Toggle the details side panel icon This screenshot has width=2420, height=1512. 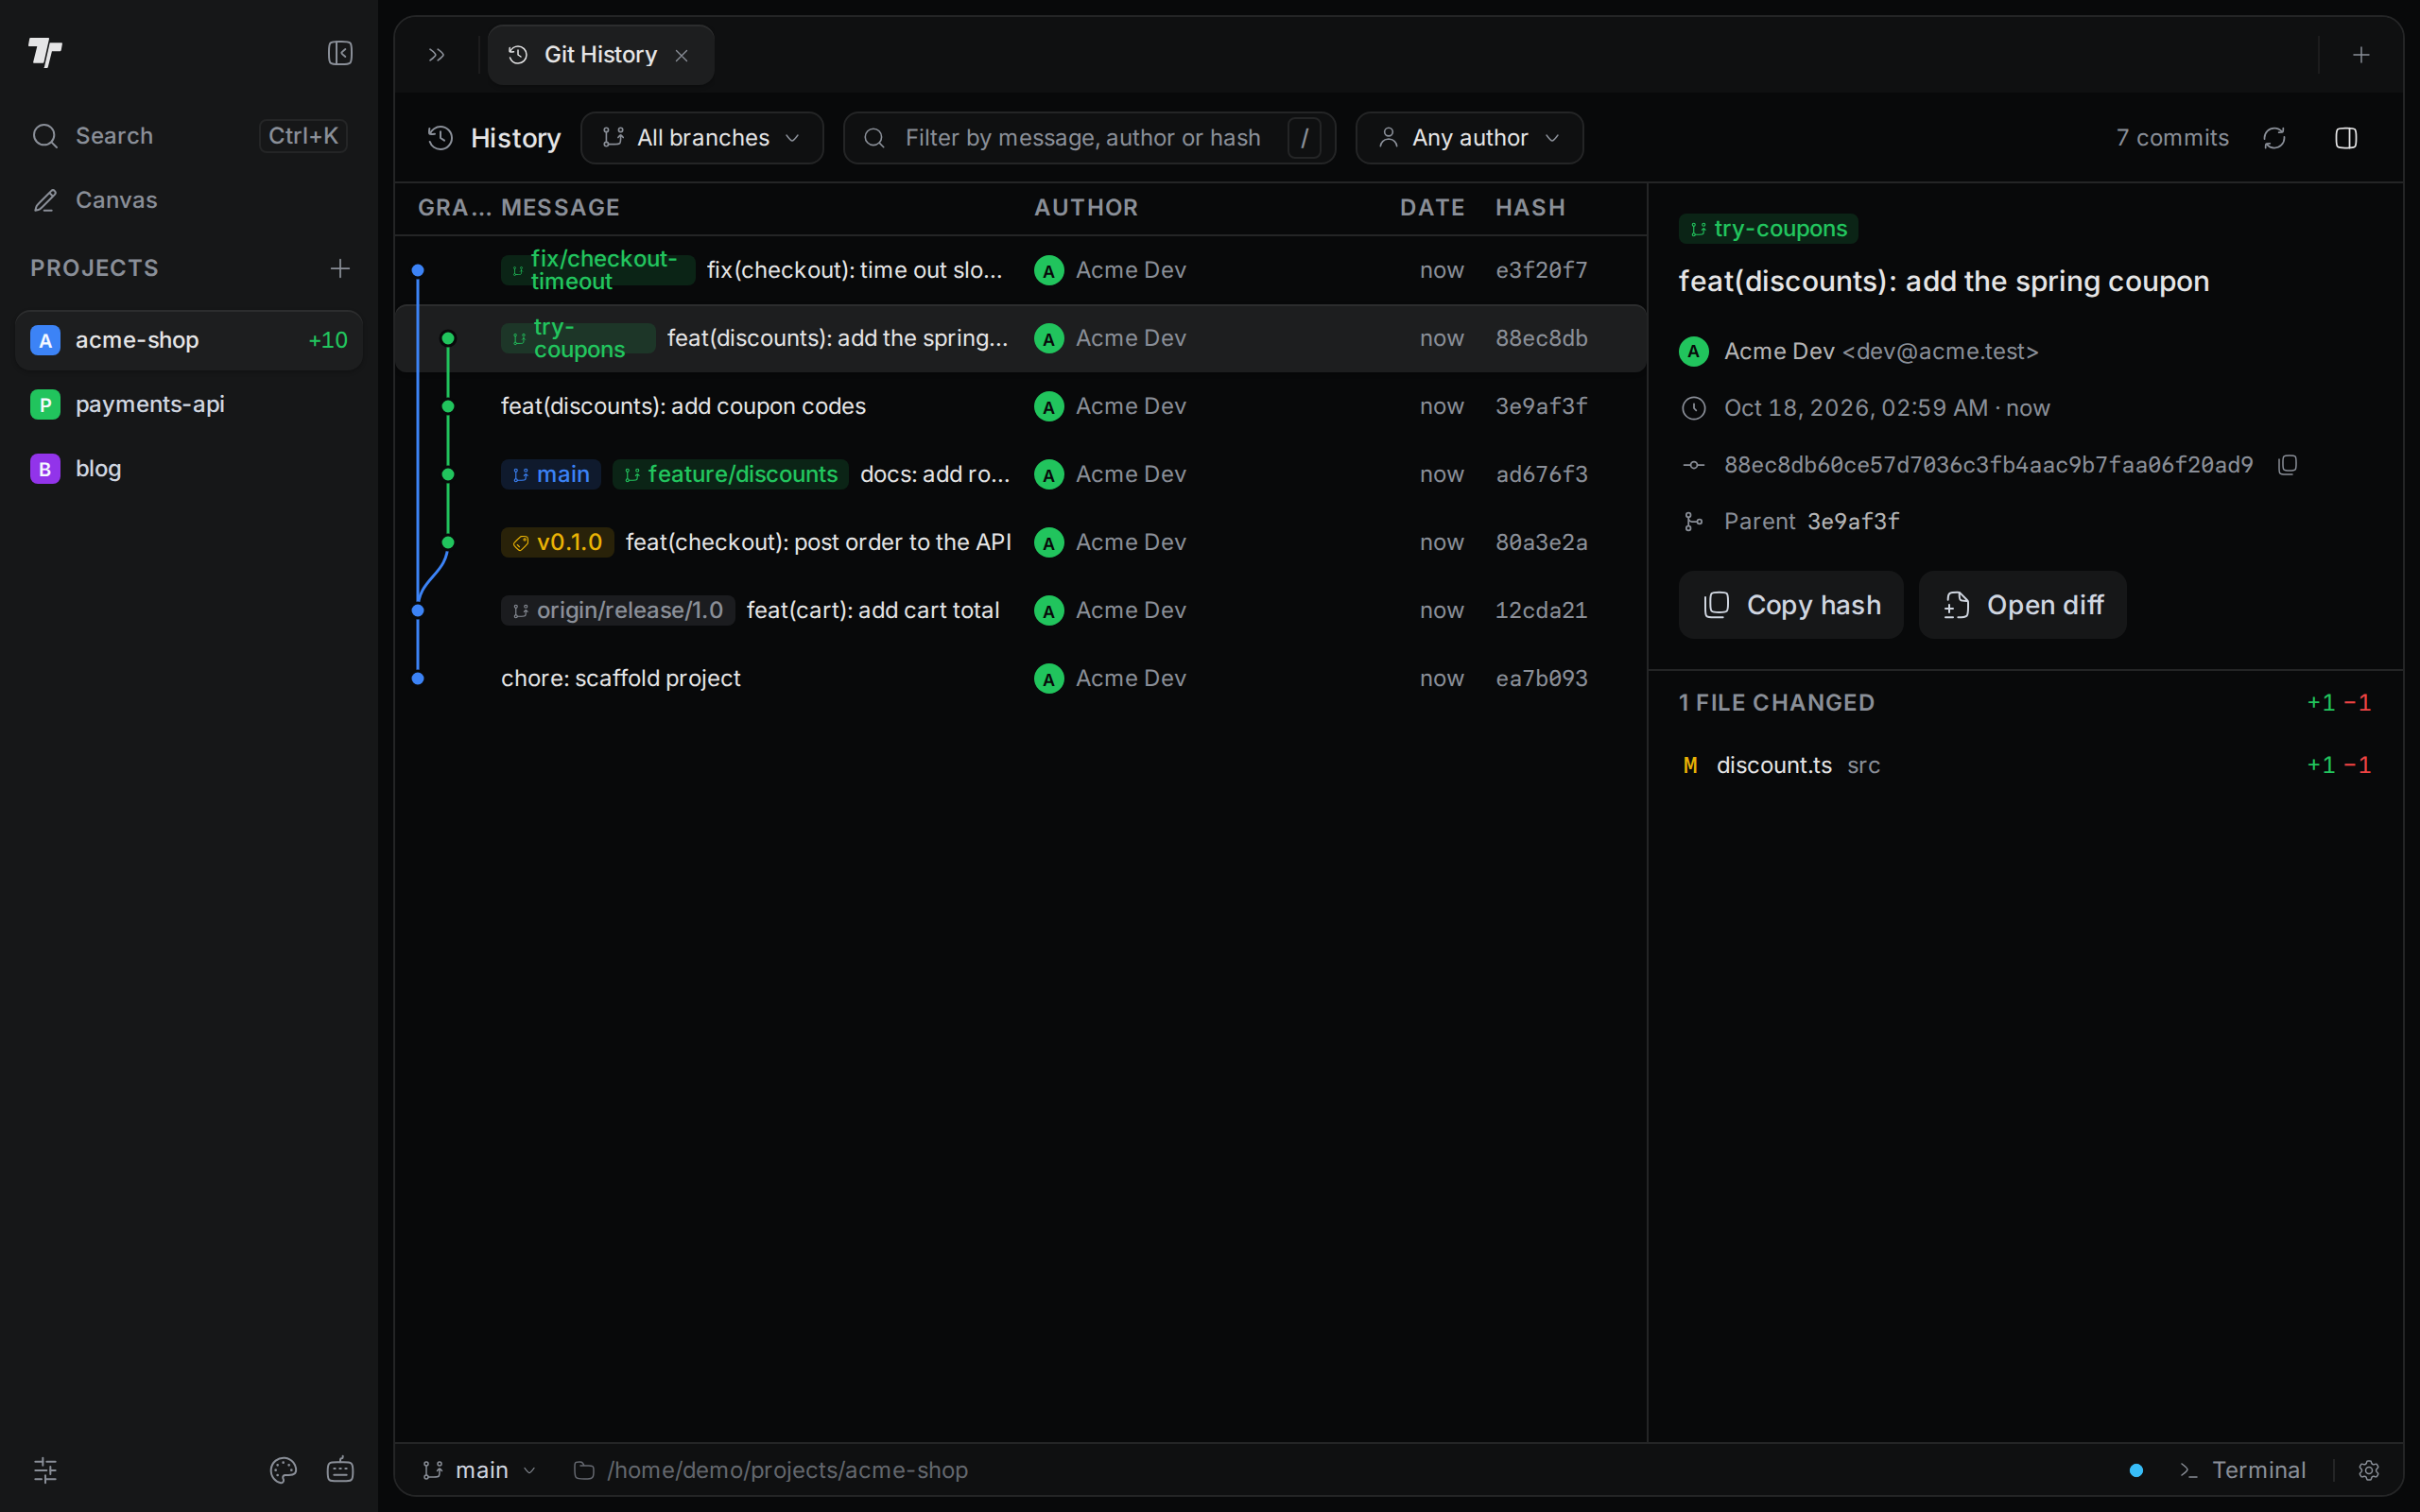pyautogui.click(x=2346, y=138)
